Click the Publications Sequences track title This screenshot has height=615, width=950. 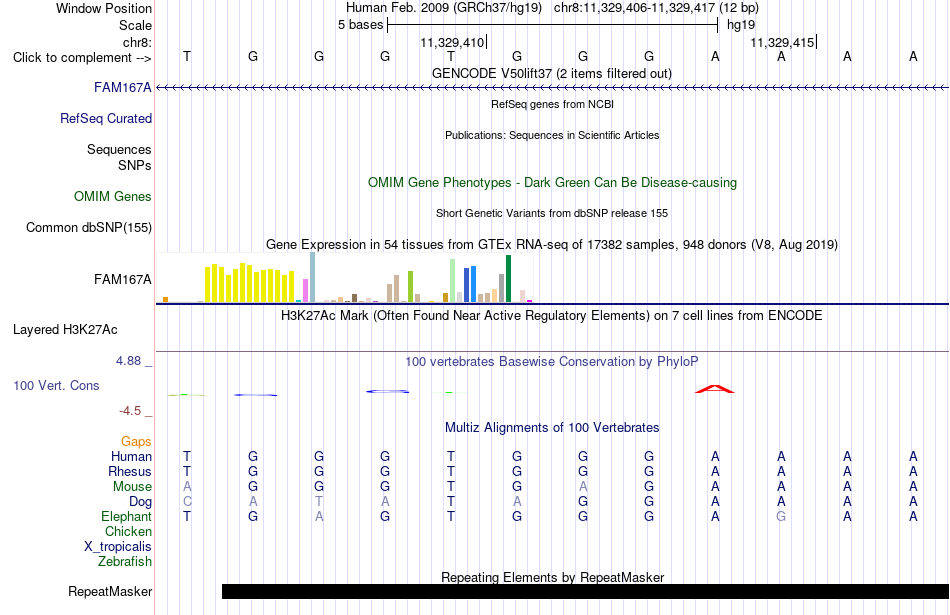coord(552,135)
